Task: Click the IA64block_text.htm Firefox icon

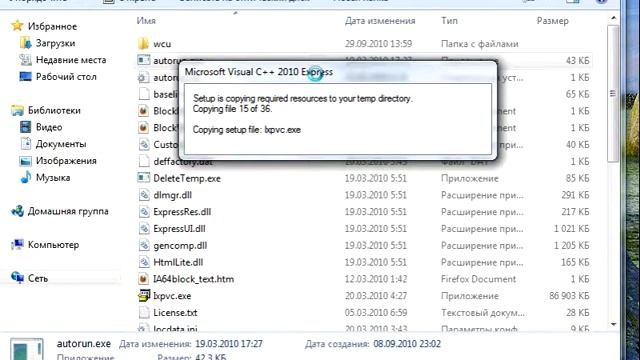Action: [x=143, y=279]
